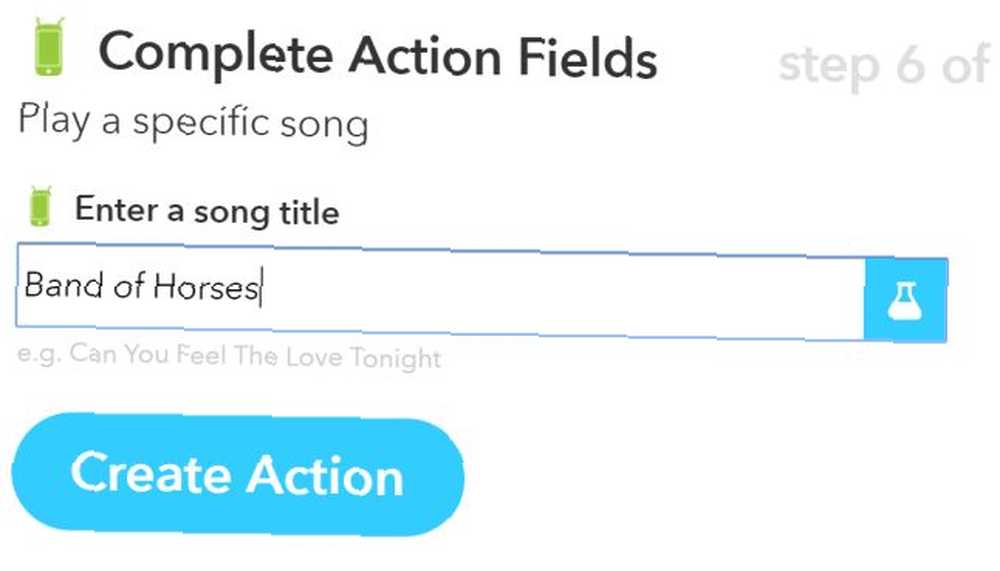The height and width of the screenshot is (571, 1000).
Task: Click the word 'Fields' in the page heading
Action: (x=587, y=58)
